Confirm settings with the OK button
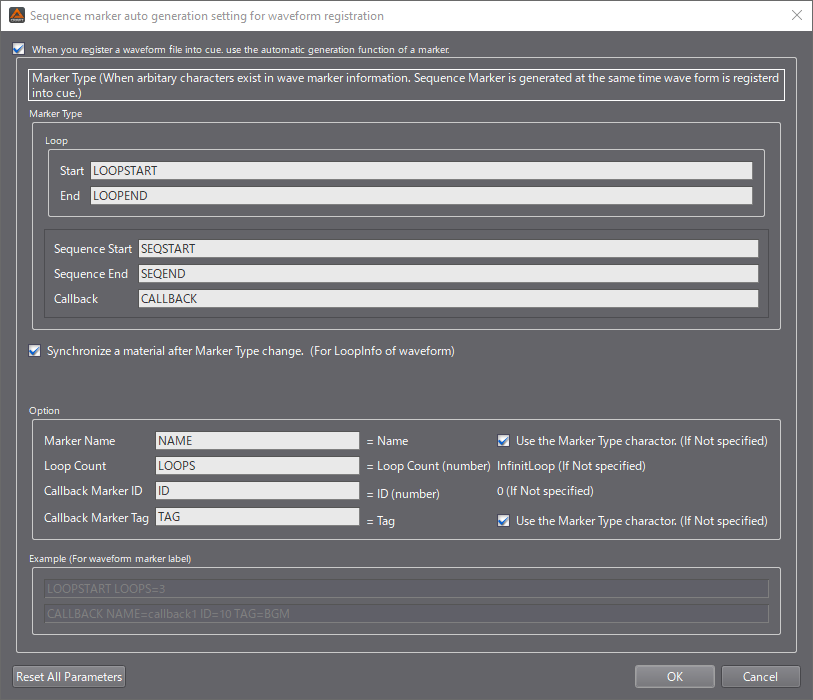The width and height of the screenshot is (813, 700). [x=675, y=677]
